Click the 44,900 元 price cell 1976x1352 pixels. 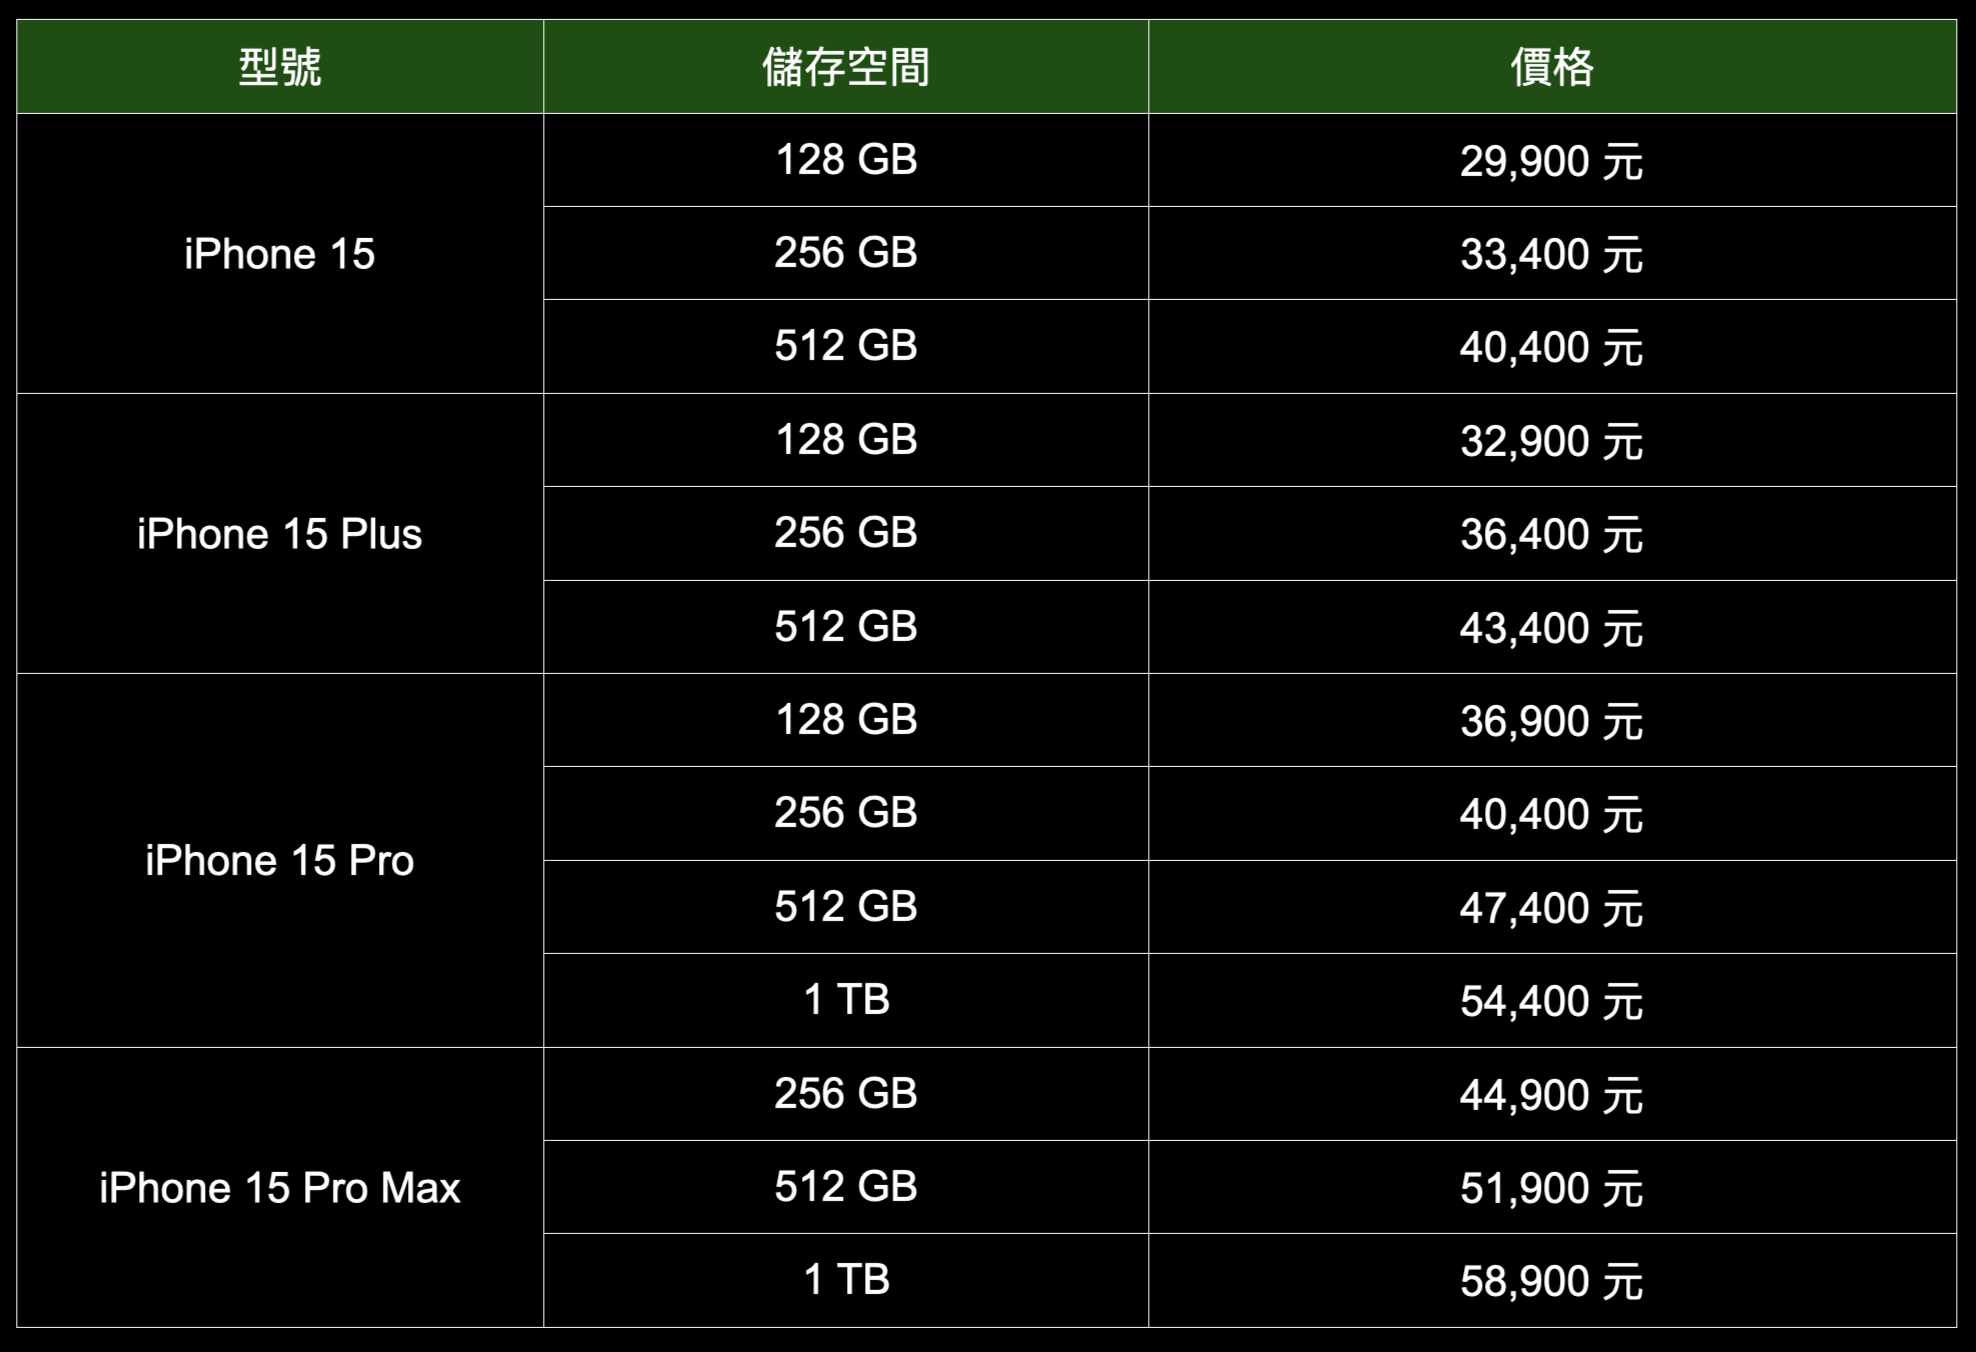[1552, 1095]
